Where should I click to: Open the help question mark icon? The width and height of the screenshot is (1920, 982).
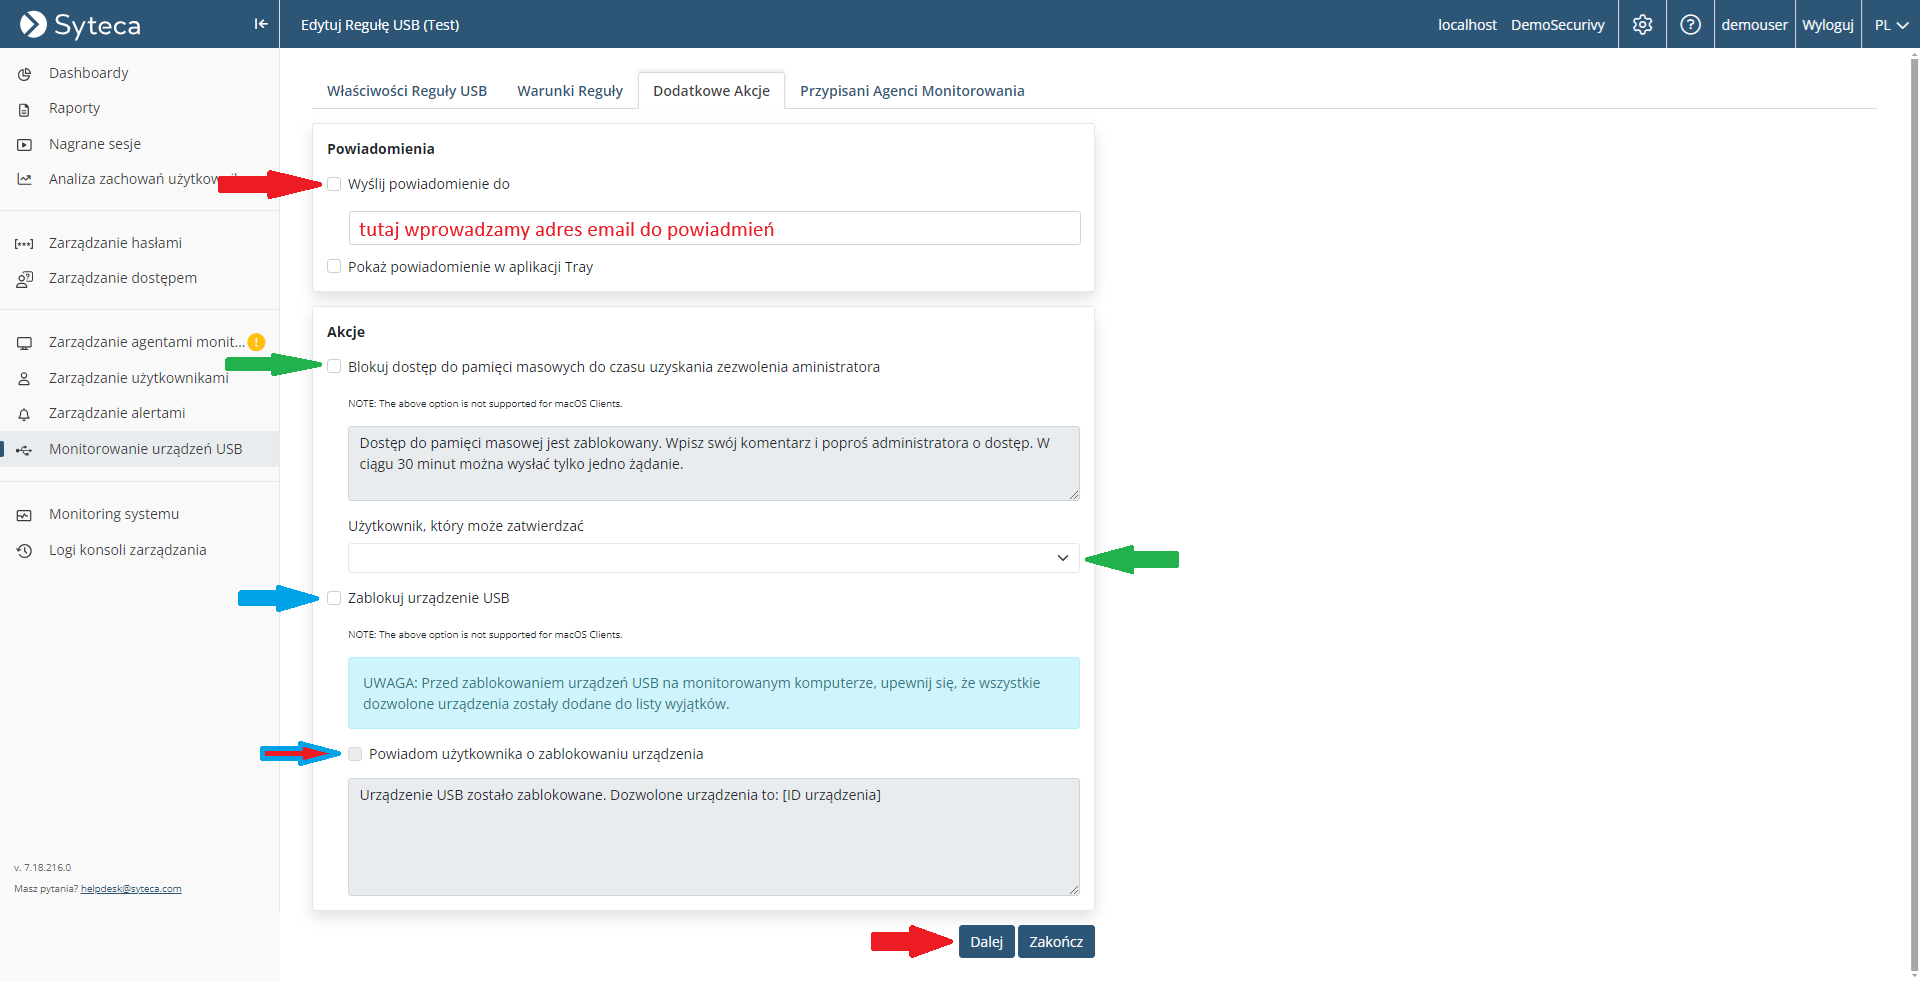click(1690, 25)
